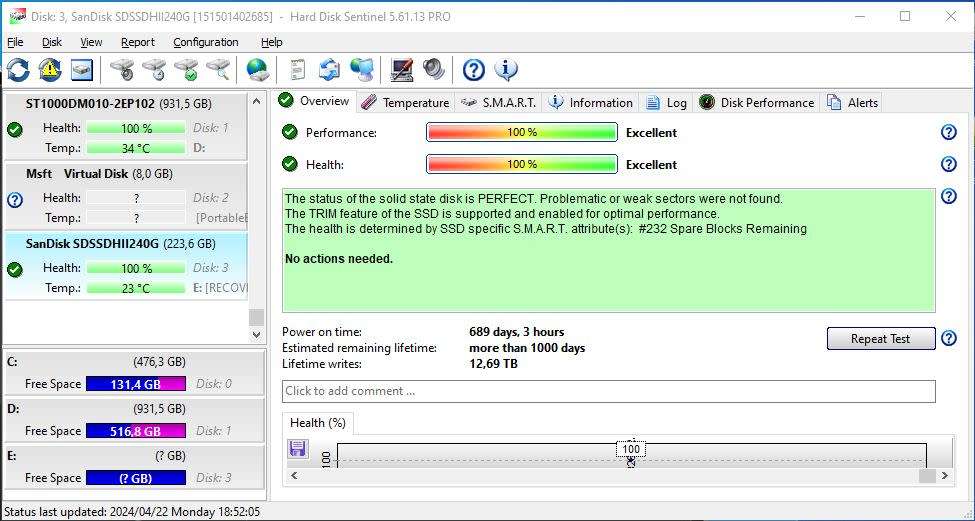Open the Disk Performance tab

pyautogui.click(x=756, y=102)
